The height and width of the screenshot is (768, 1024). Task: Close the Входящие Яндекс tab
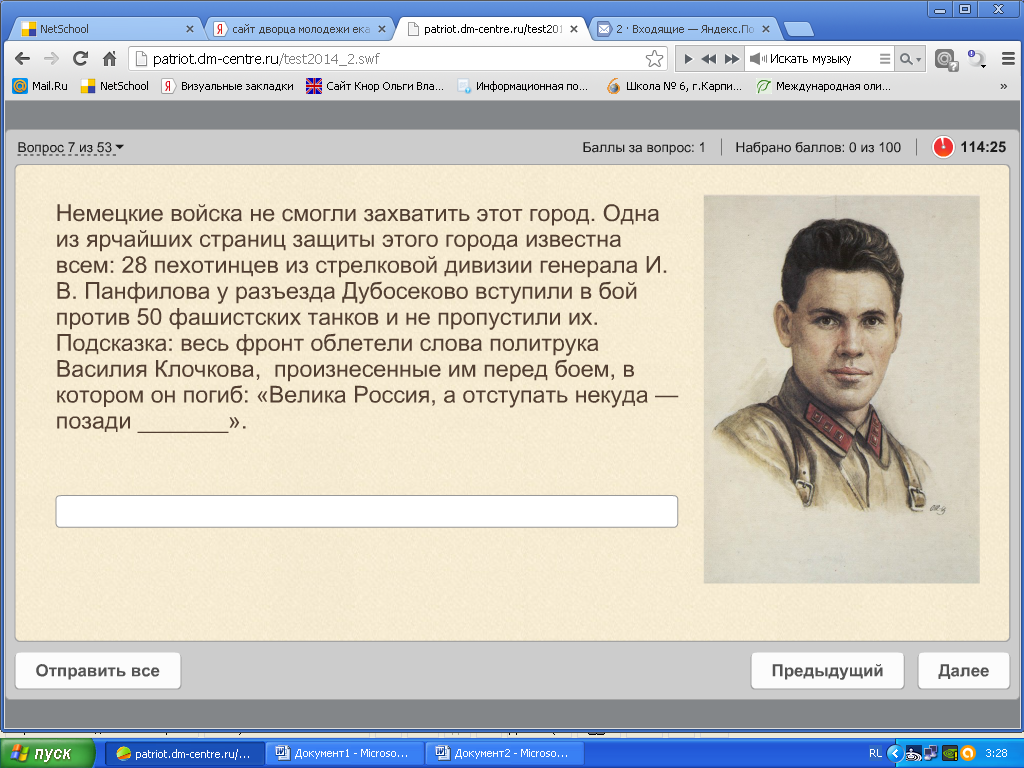pyautogui.click(x=766, y=29)
